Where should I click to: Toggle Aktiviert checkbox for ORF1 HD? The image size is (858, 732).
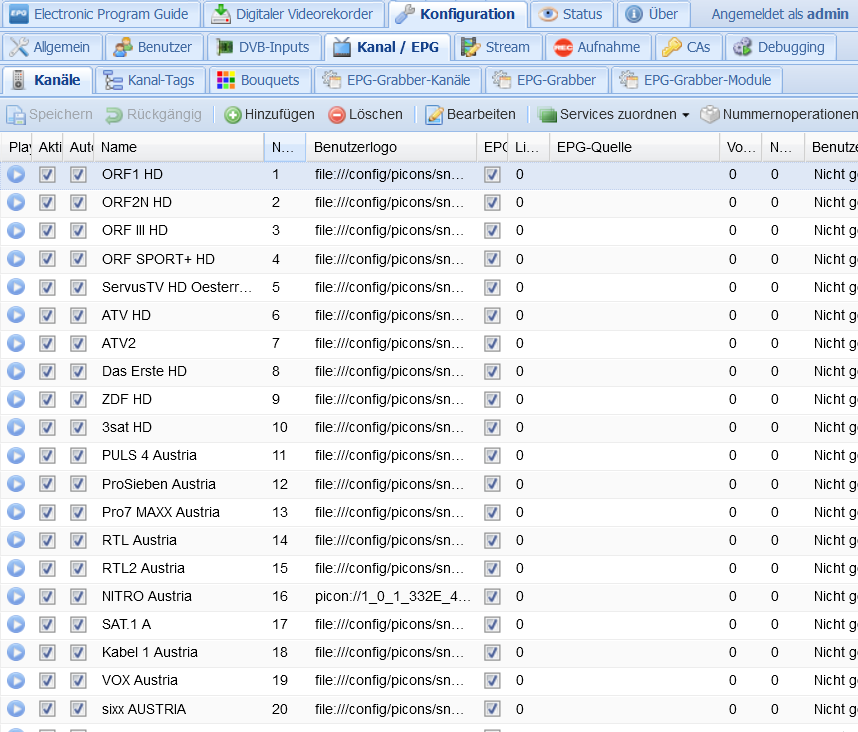[48, 175]
